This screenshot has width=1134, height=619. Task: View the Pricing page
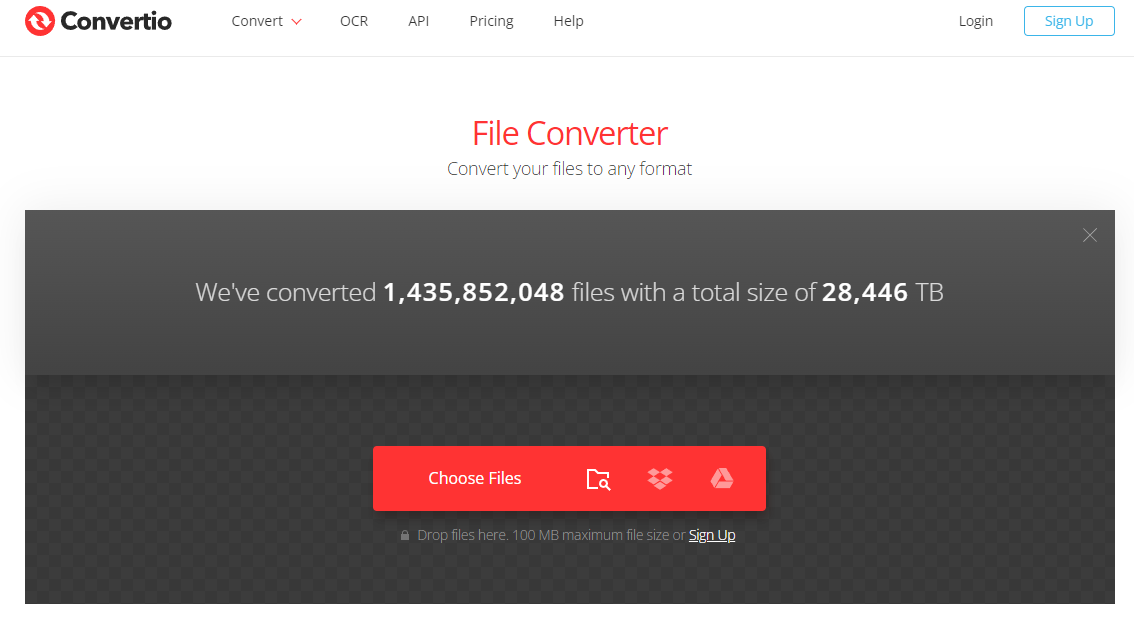tap(491, 22)
